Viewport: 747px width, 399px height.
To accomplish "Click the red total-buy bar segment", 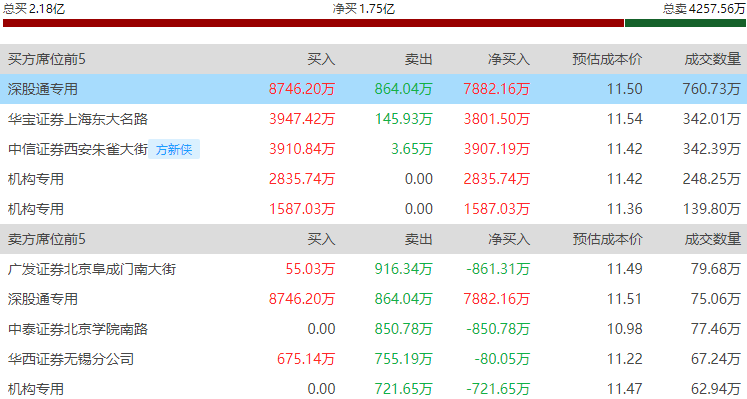I will (313, 23).
